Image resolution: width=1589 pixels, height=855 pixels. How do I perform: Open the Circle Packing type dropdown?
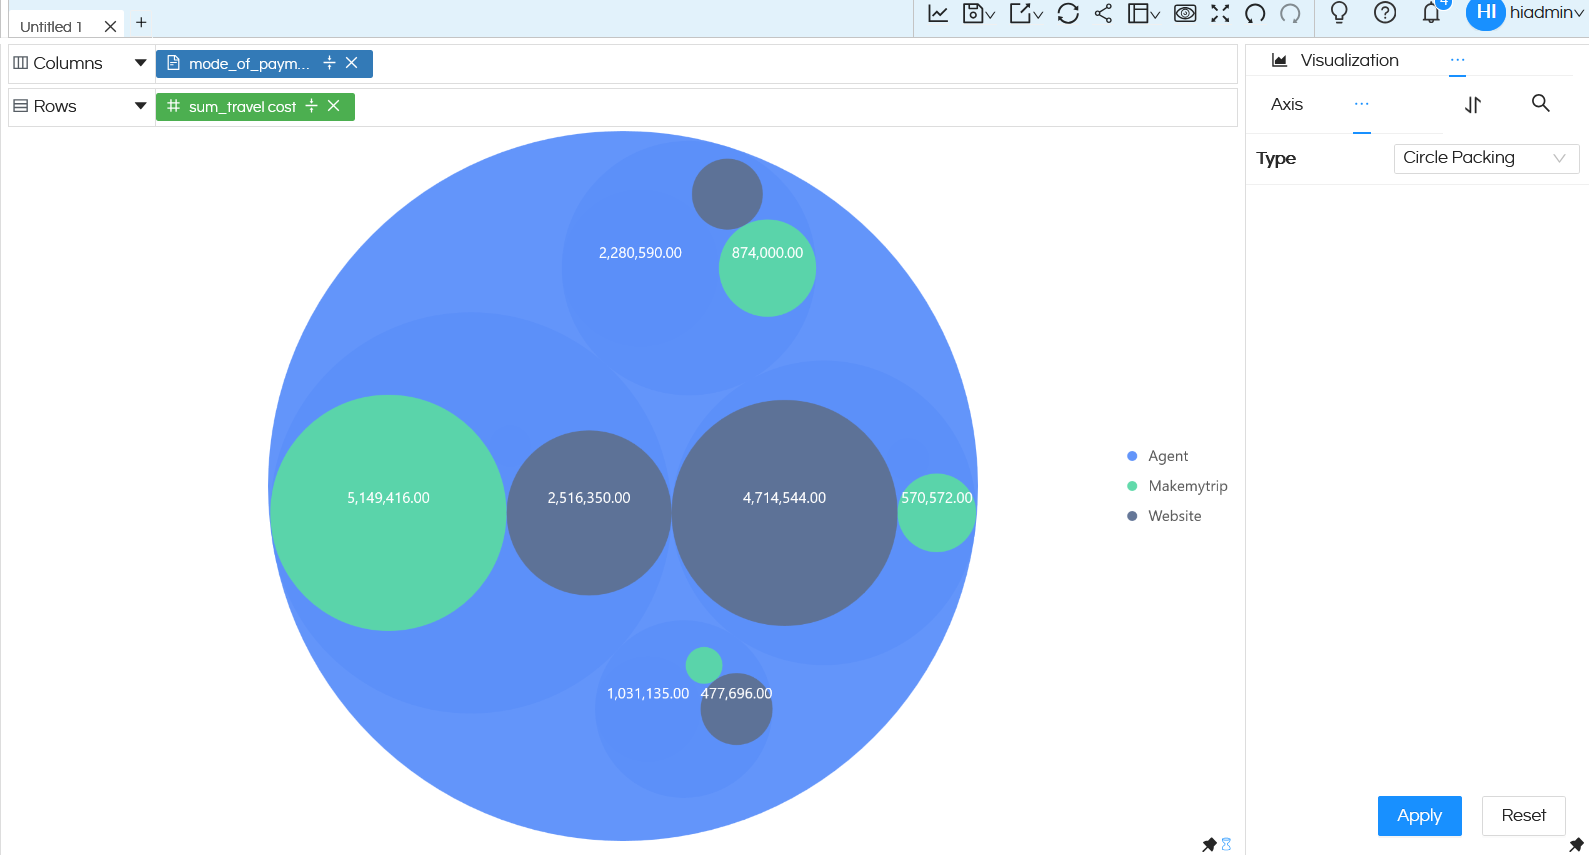click(x=1486, y=158)
